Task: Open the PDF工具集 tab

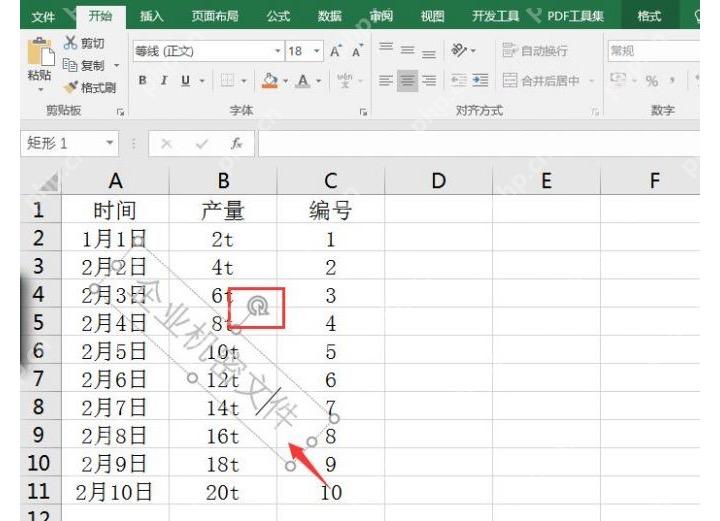Action: point(575,17)
